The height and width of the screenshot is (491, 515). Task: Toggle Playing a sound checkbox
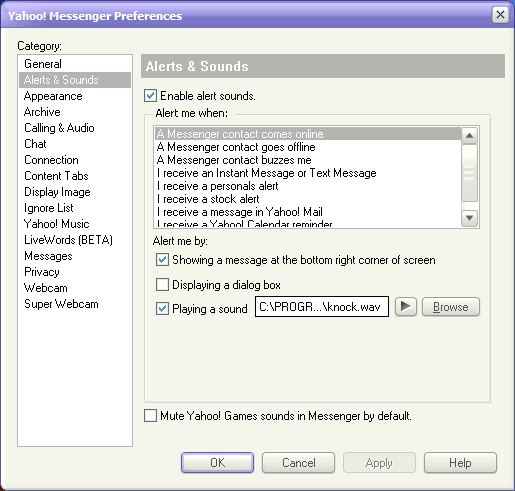point(162,309)
